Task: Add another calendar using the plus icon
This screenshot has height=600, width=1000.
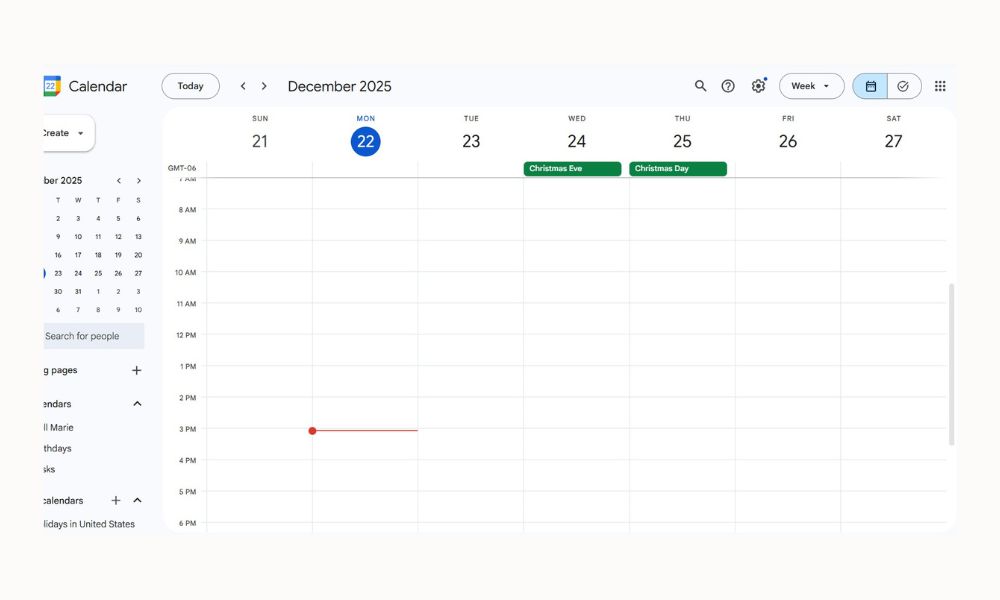Action: tap(116, 500)
